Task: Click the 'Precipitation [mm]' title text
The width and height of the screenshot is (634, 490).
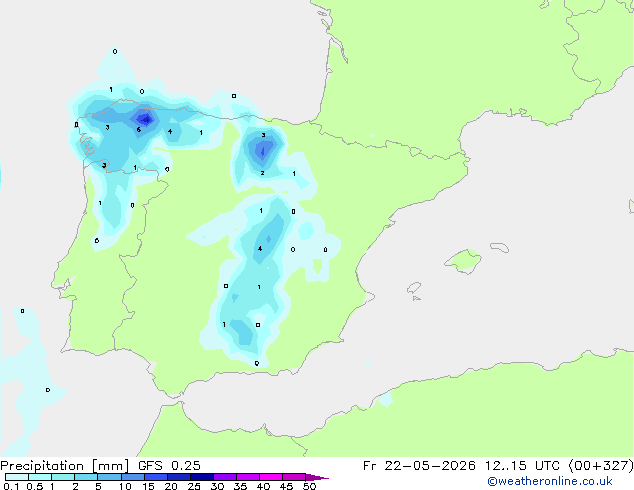Action: point(64,466)
